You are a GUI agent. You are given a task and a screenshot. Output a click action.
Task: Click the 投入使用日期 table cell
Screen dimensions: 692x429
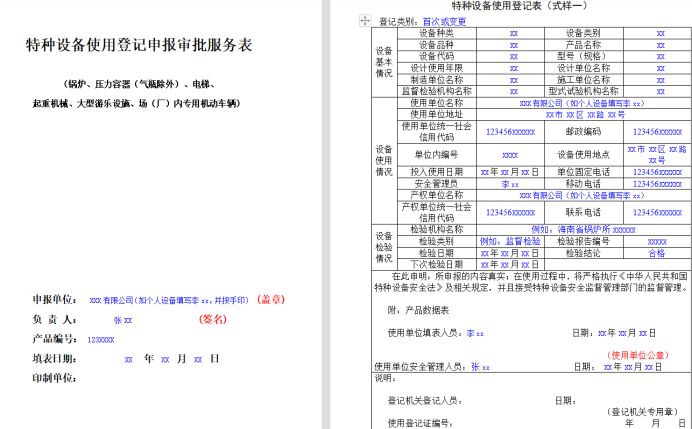point(437,172)
